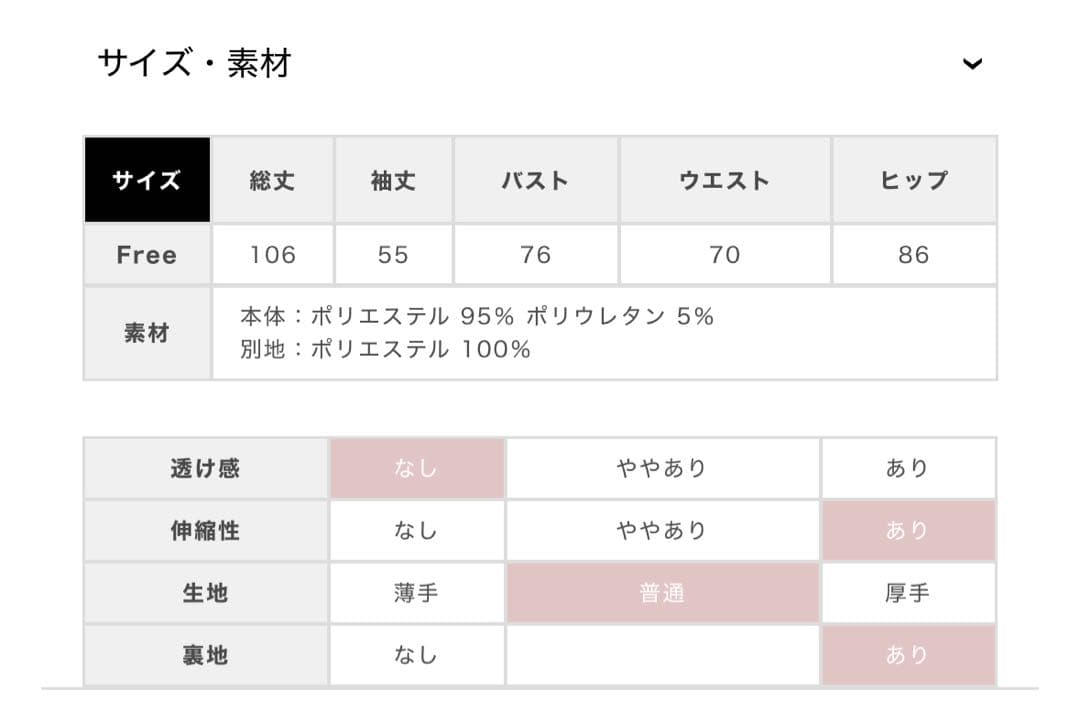Image resolution: width=1080 pixels, height=725 pixels.
Task: Click the バスト column header
Action: (535, 181)
